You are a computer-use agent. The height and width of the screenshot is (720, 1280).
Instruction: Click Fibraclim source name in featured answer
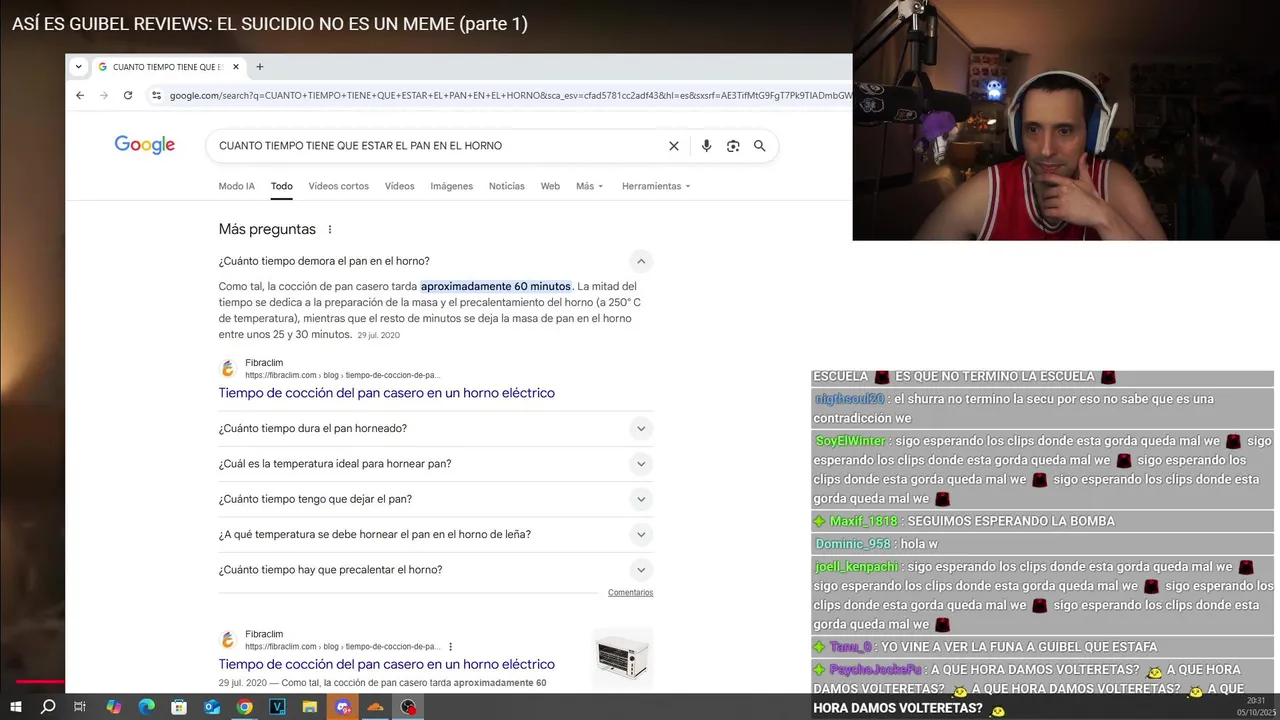pyautogui.click(x=264, y=363)
